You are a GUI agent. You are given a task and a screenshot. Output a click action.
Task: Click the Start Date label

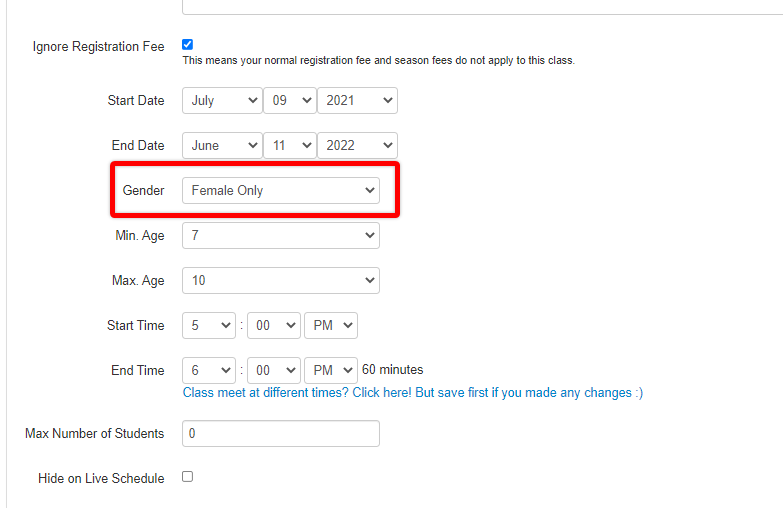tap(136, 100)
